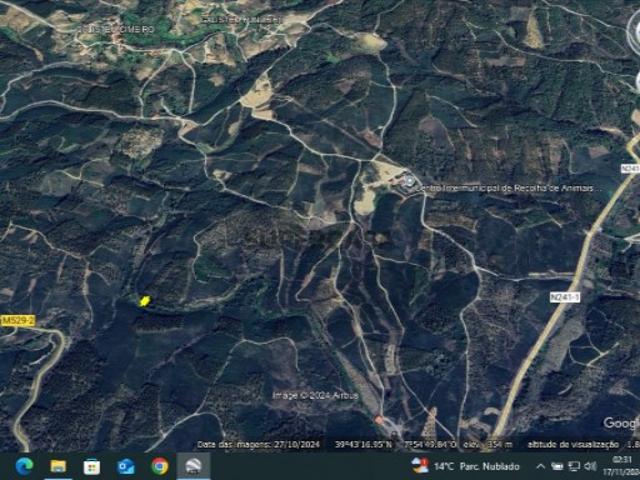
Task: Open Outlook from the taskbar
Action: (x=126, y=466)
